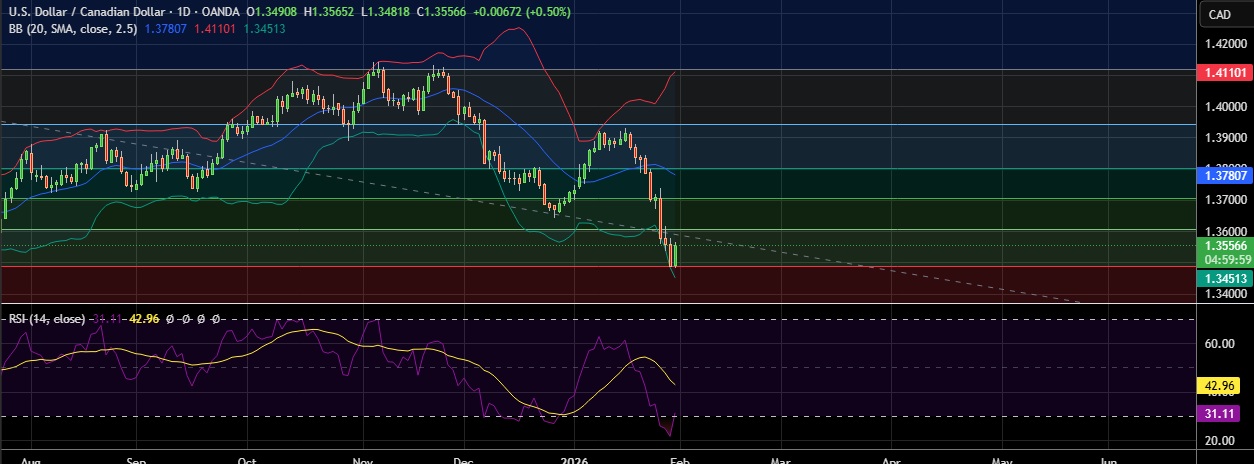
Task: Click the red BB upper value 1.41101 in legend
Action: (x=215, y=29)
